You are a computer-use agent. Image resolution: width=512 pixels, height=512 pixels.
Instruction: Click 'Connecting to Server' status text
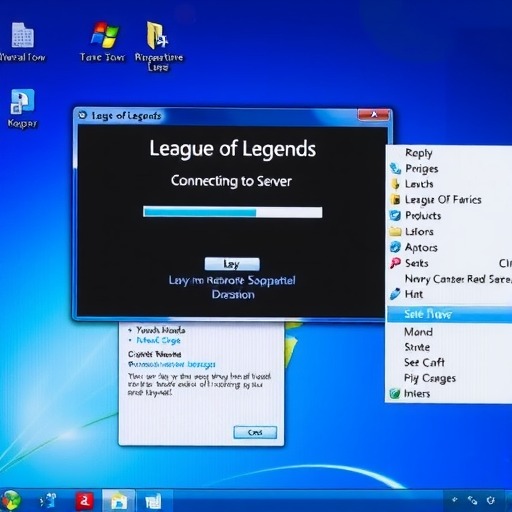(231, 181)
